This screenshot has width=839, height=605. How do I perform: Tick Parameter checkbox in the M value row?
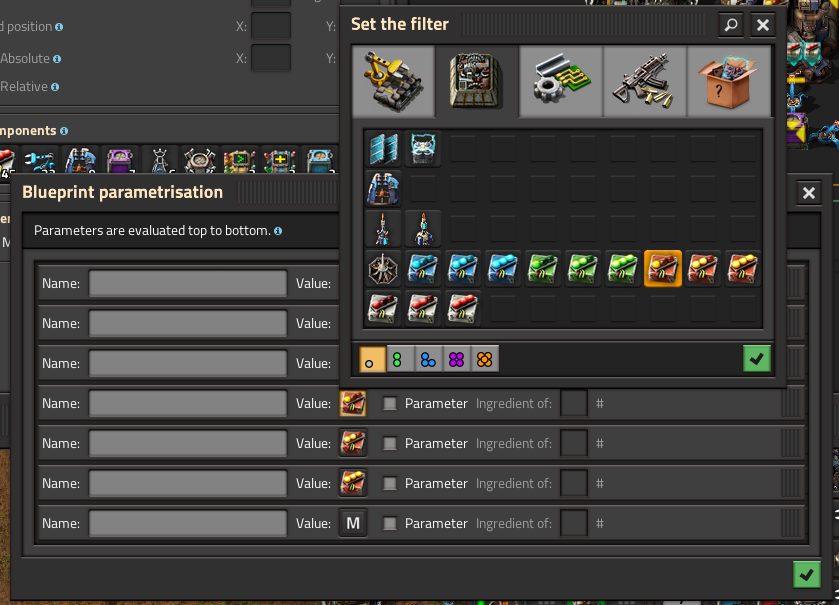click(x=390, y=523)
